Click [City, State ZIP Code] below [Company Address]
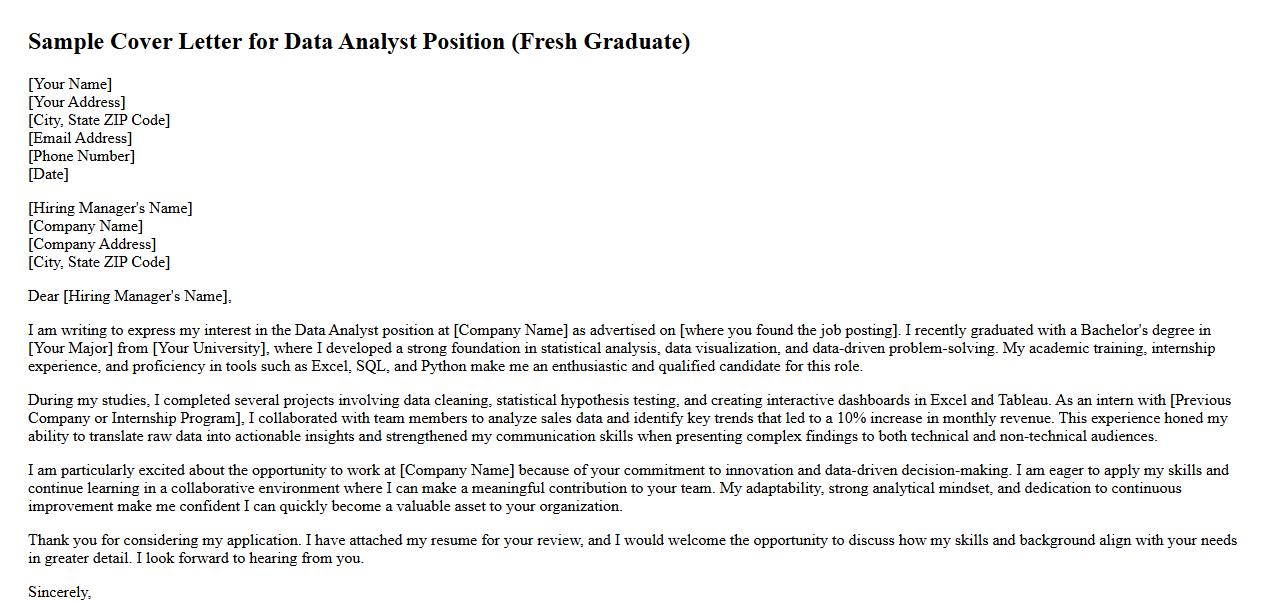The image size is (1278, 601). 99,262
